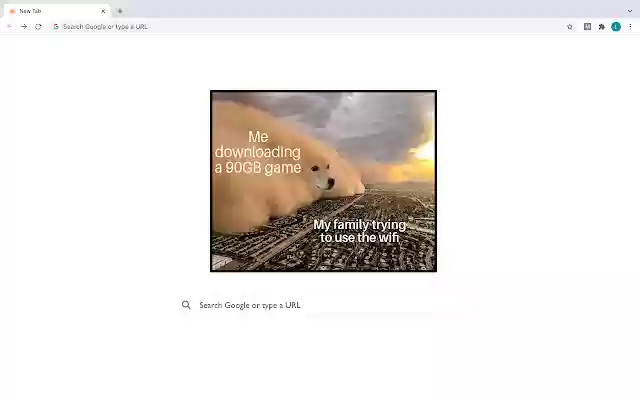640x400 pixels.
Task: Click the magnifier icon in search box
Action: click(x=186, y=305)
